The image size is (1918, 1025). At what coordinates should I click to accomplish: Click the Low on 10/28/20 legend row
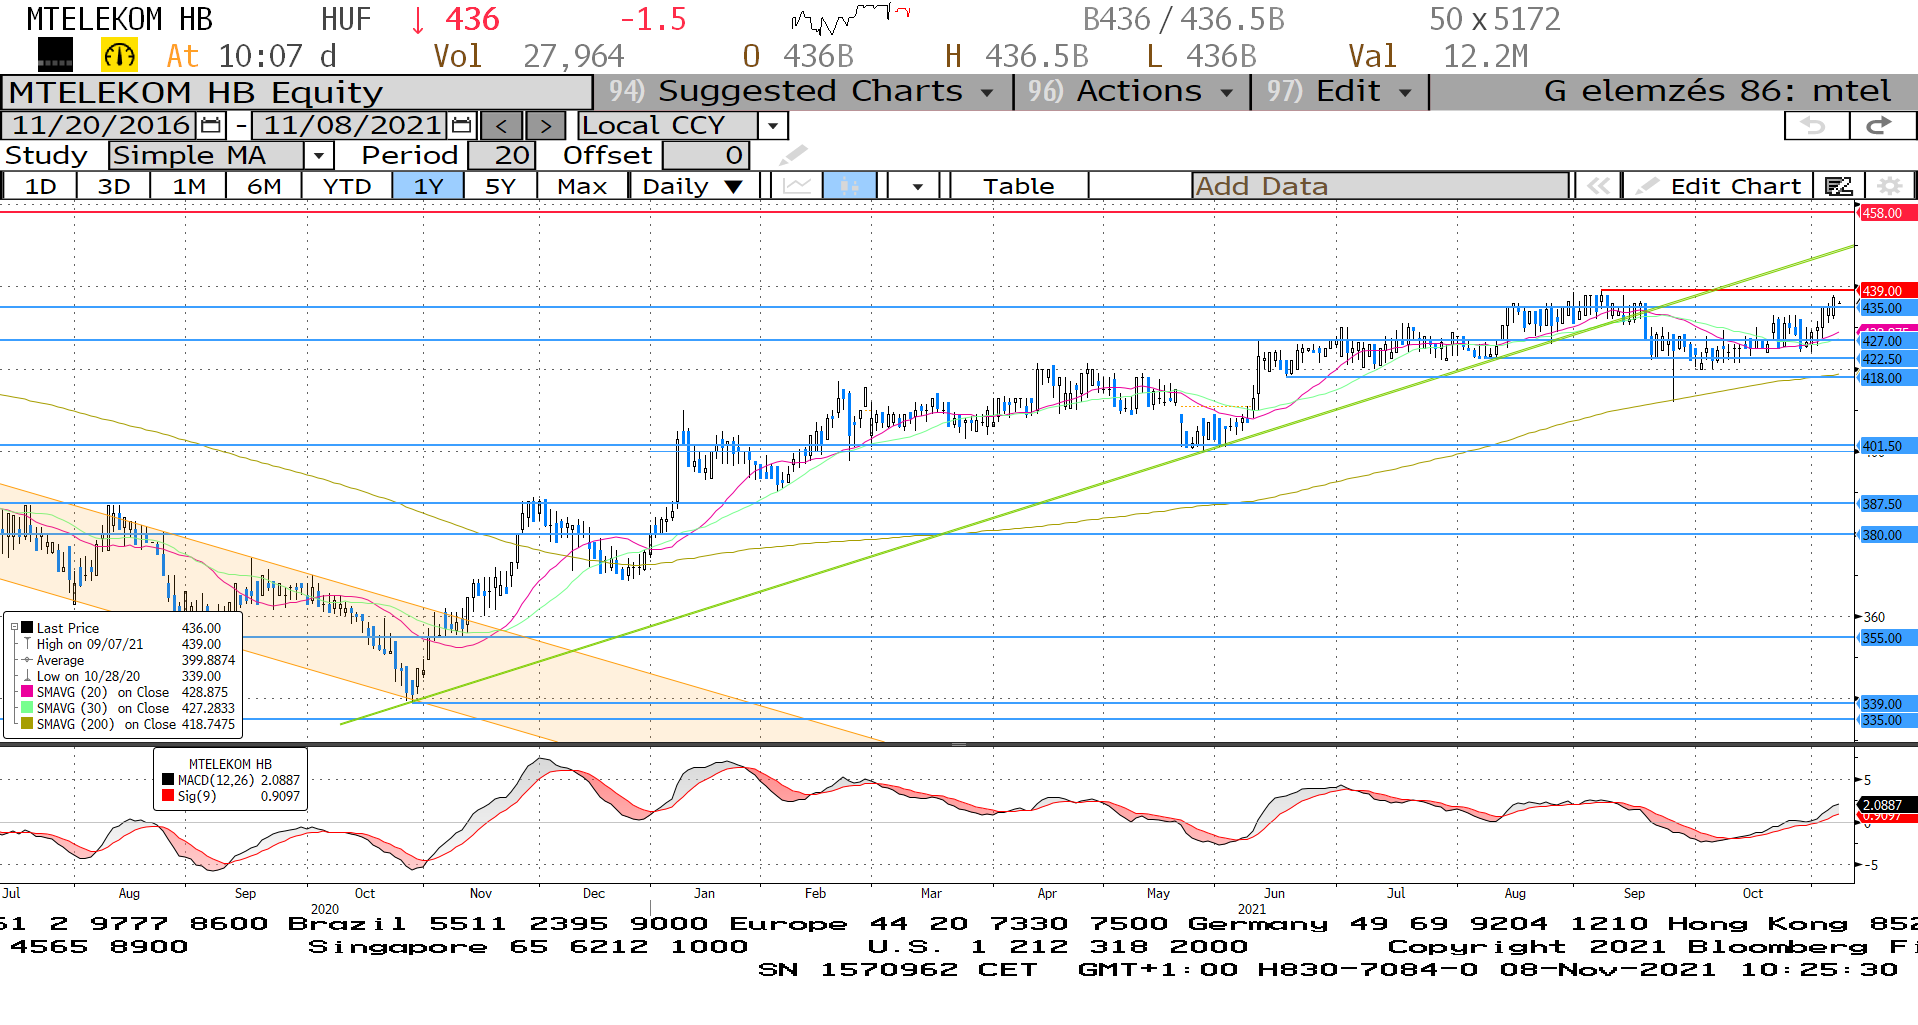129,676
